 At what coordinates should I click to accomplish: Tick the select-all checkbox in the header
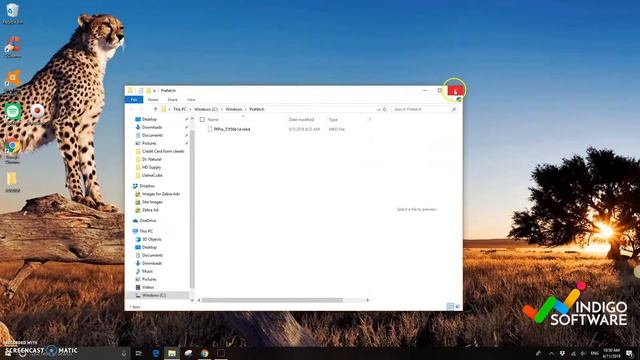tap(202, 120)
